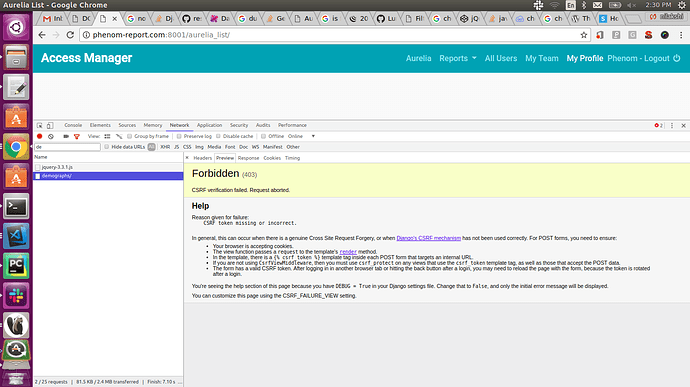Image resolution: width=690 pixels, height=387 pixels.
Task: Open Slack from the Ubuntu launcher
Action: (16, 295)
